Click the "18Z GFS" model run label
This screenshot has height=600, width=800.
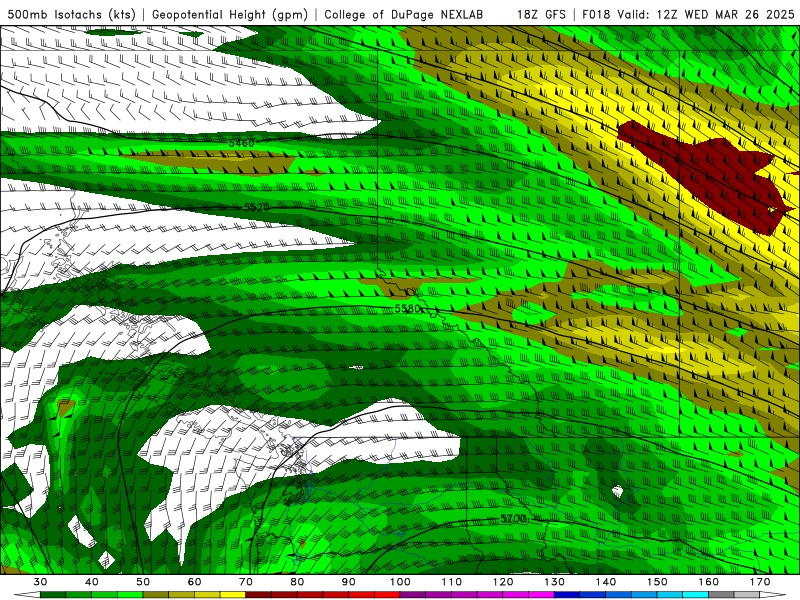click(x=541, y=14)
